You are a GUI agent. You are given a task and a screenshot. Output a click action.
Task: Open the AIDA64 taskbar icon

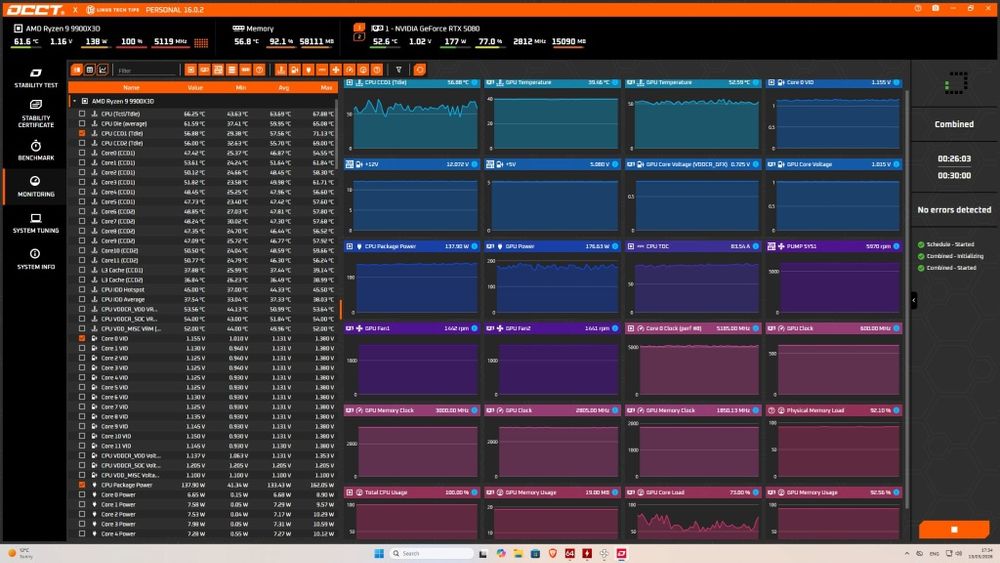coord(570,553)
